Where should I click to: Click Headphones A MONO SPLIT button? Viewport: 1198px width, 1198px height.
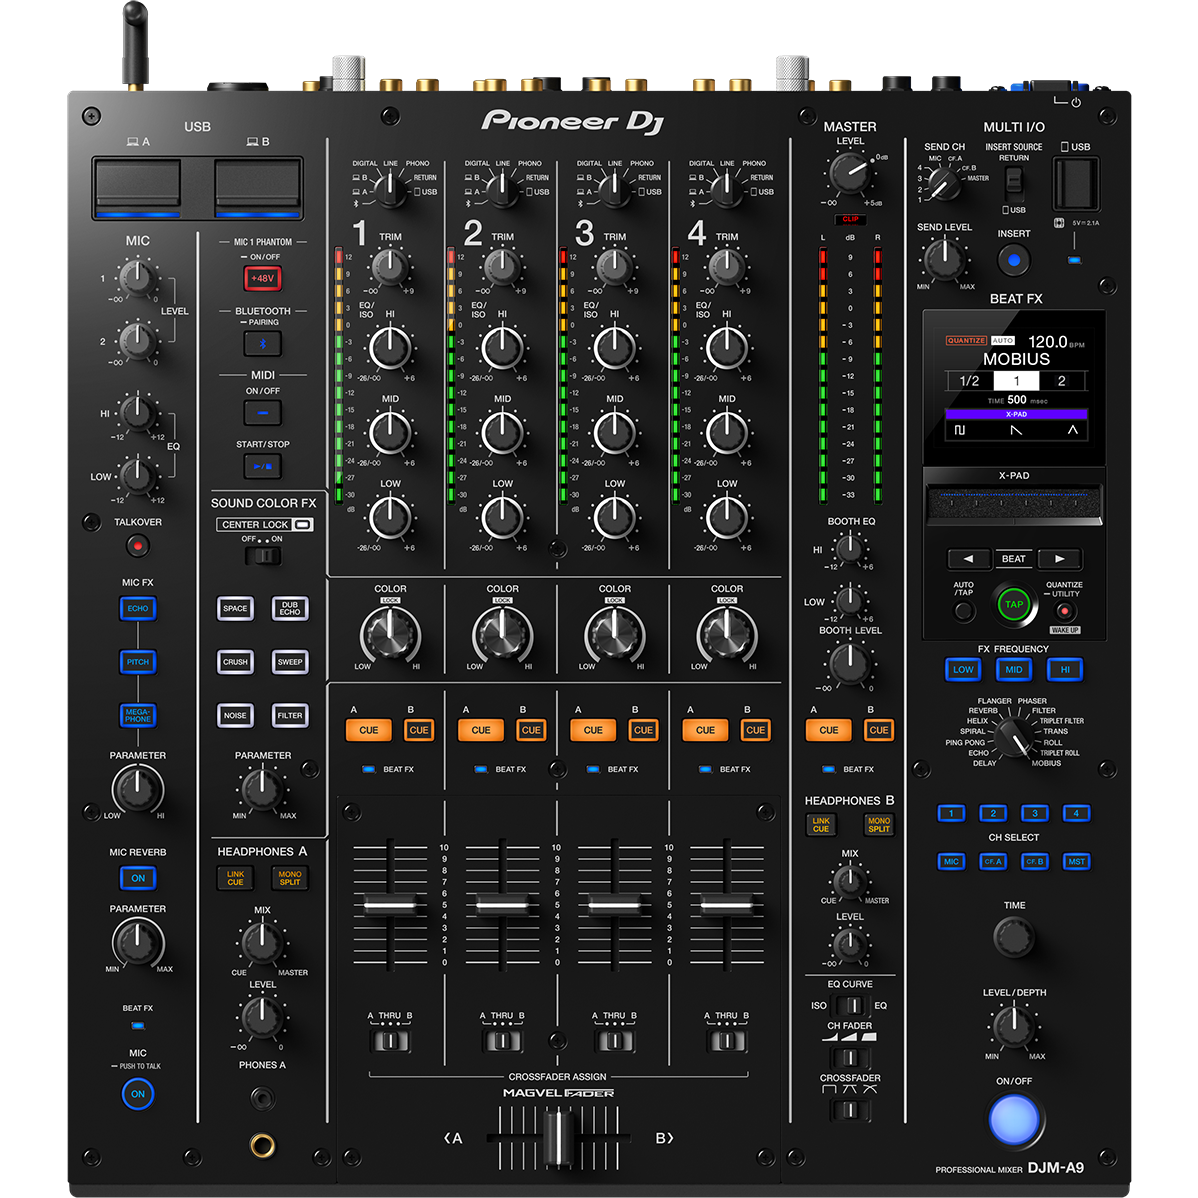(x=290, y=879)
